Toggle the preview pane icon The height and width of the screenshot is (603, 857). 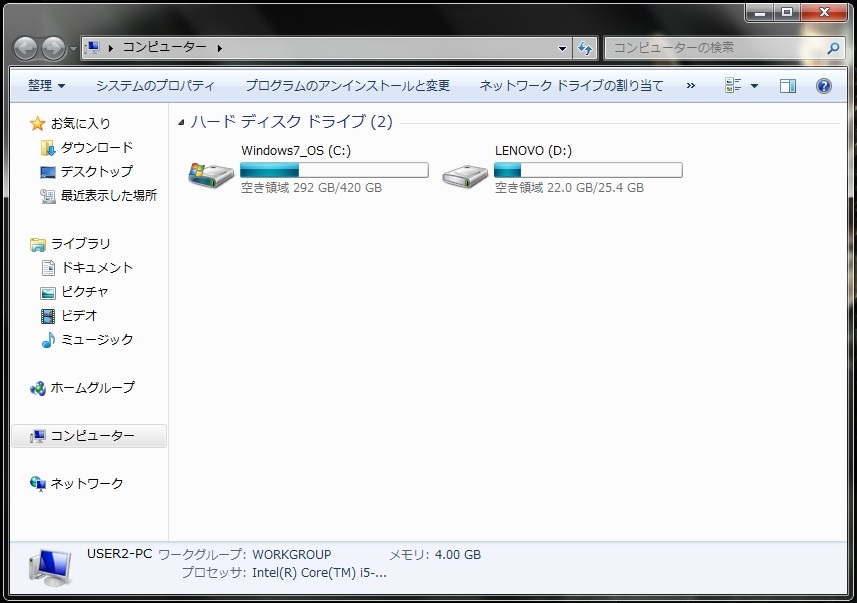788,86
